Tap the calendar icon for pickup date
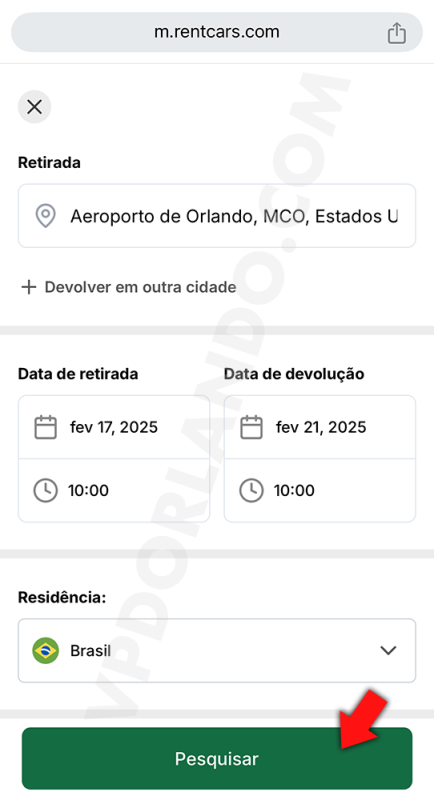Viewport: 434px width, 800px height. (45, 427)
